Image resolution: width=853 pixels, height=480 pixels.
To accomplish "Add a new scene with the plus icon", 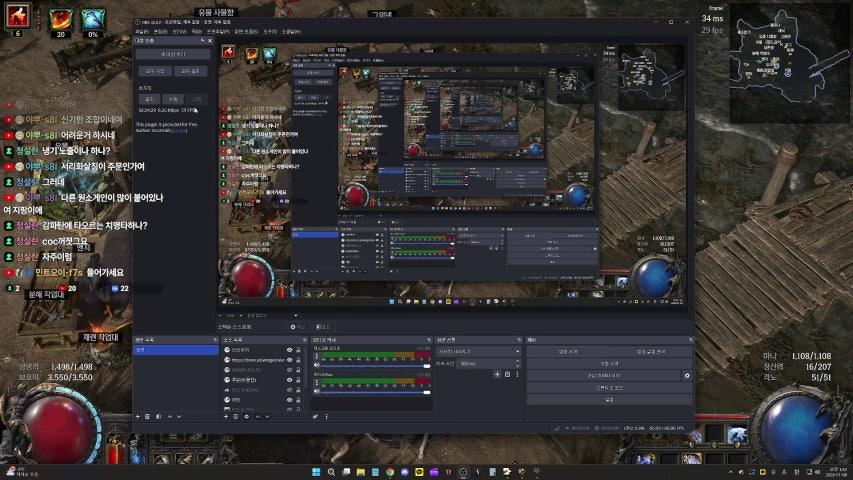I will (x=138, y=417).
